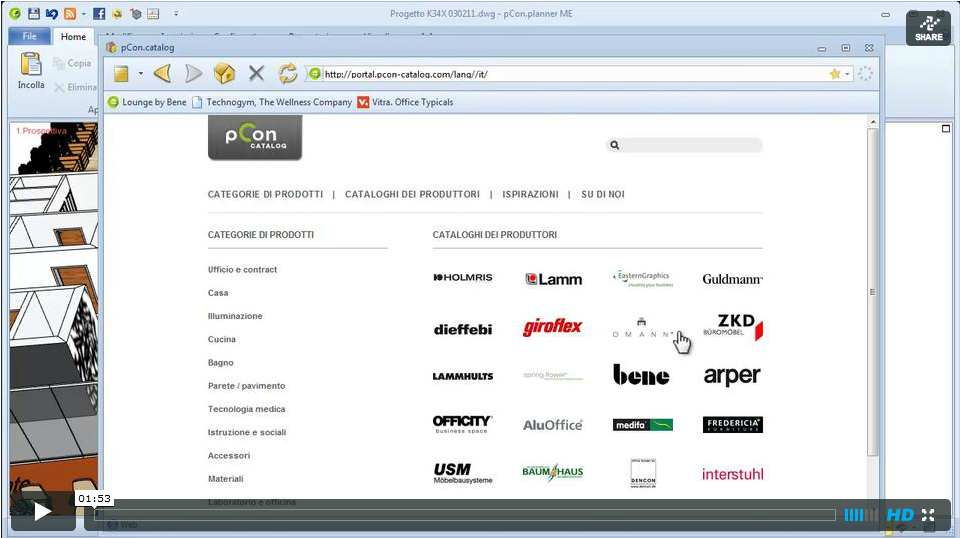Click the catalog page vertical scrollbar
Screen dimensions: 960x538
click(873, 292)
